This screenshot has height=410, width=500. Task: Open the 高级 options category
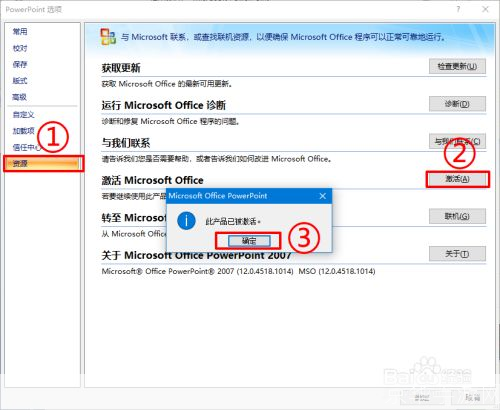click(x=19, y=97)
